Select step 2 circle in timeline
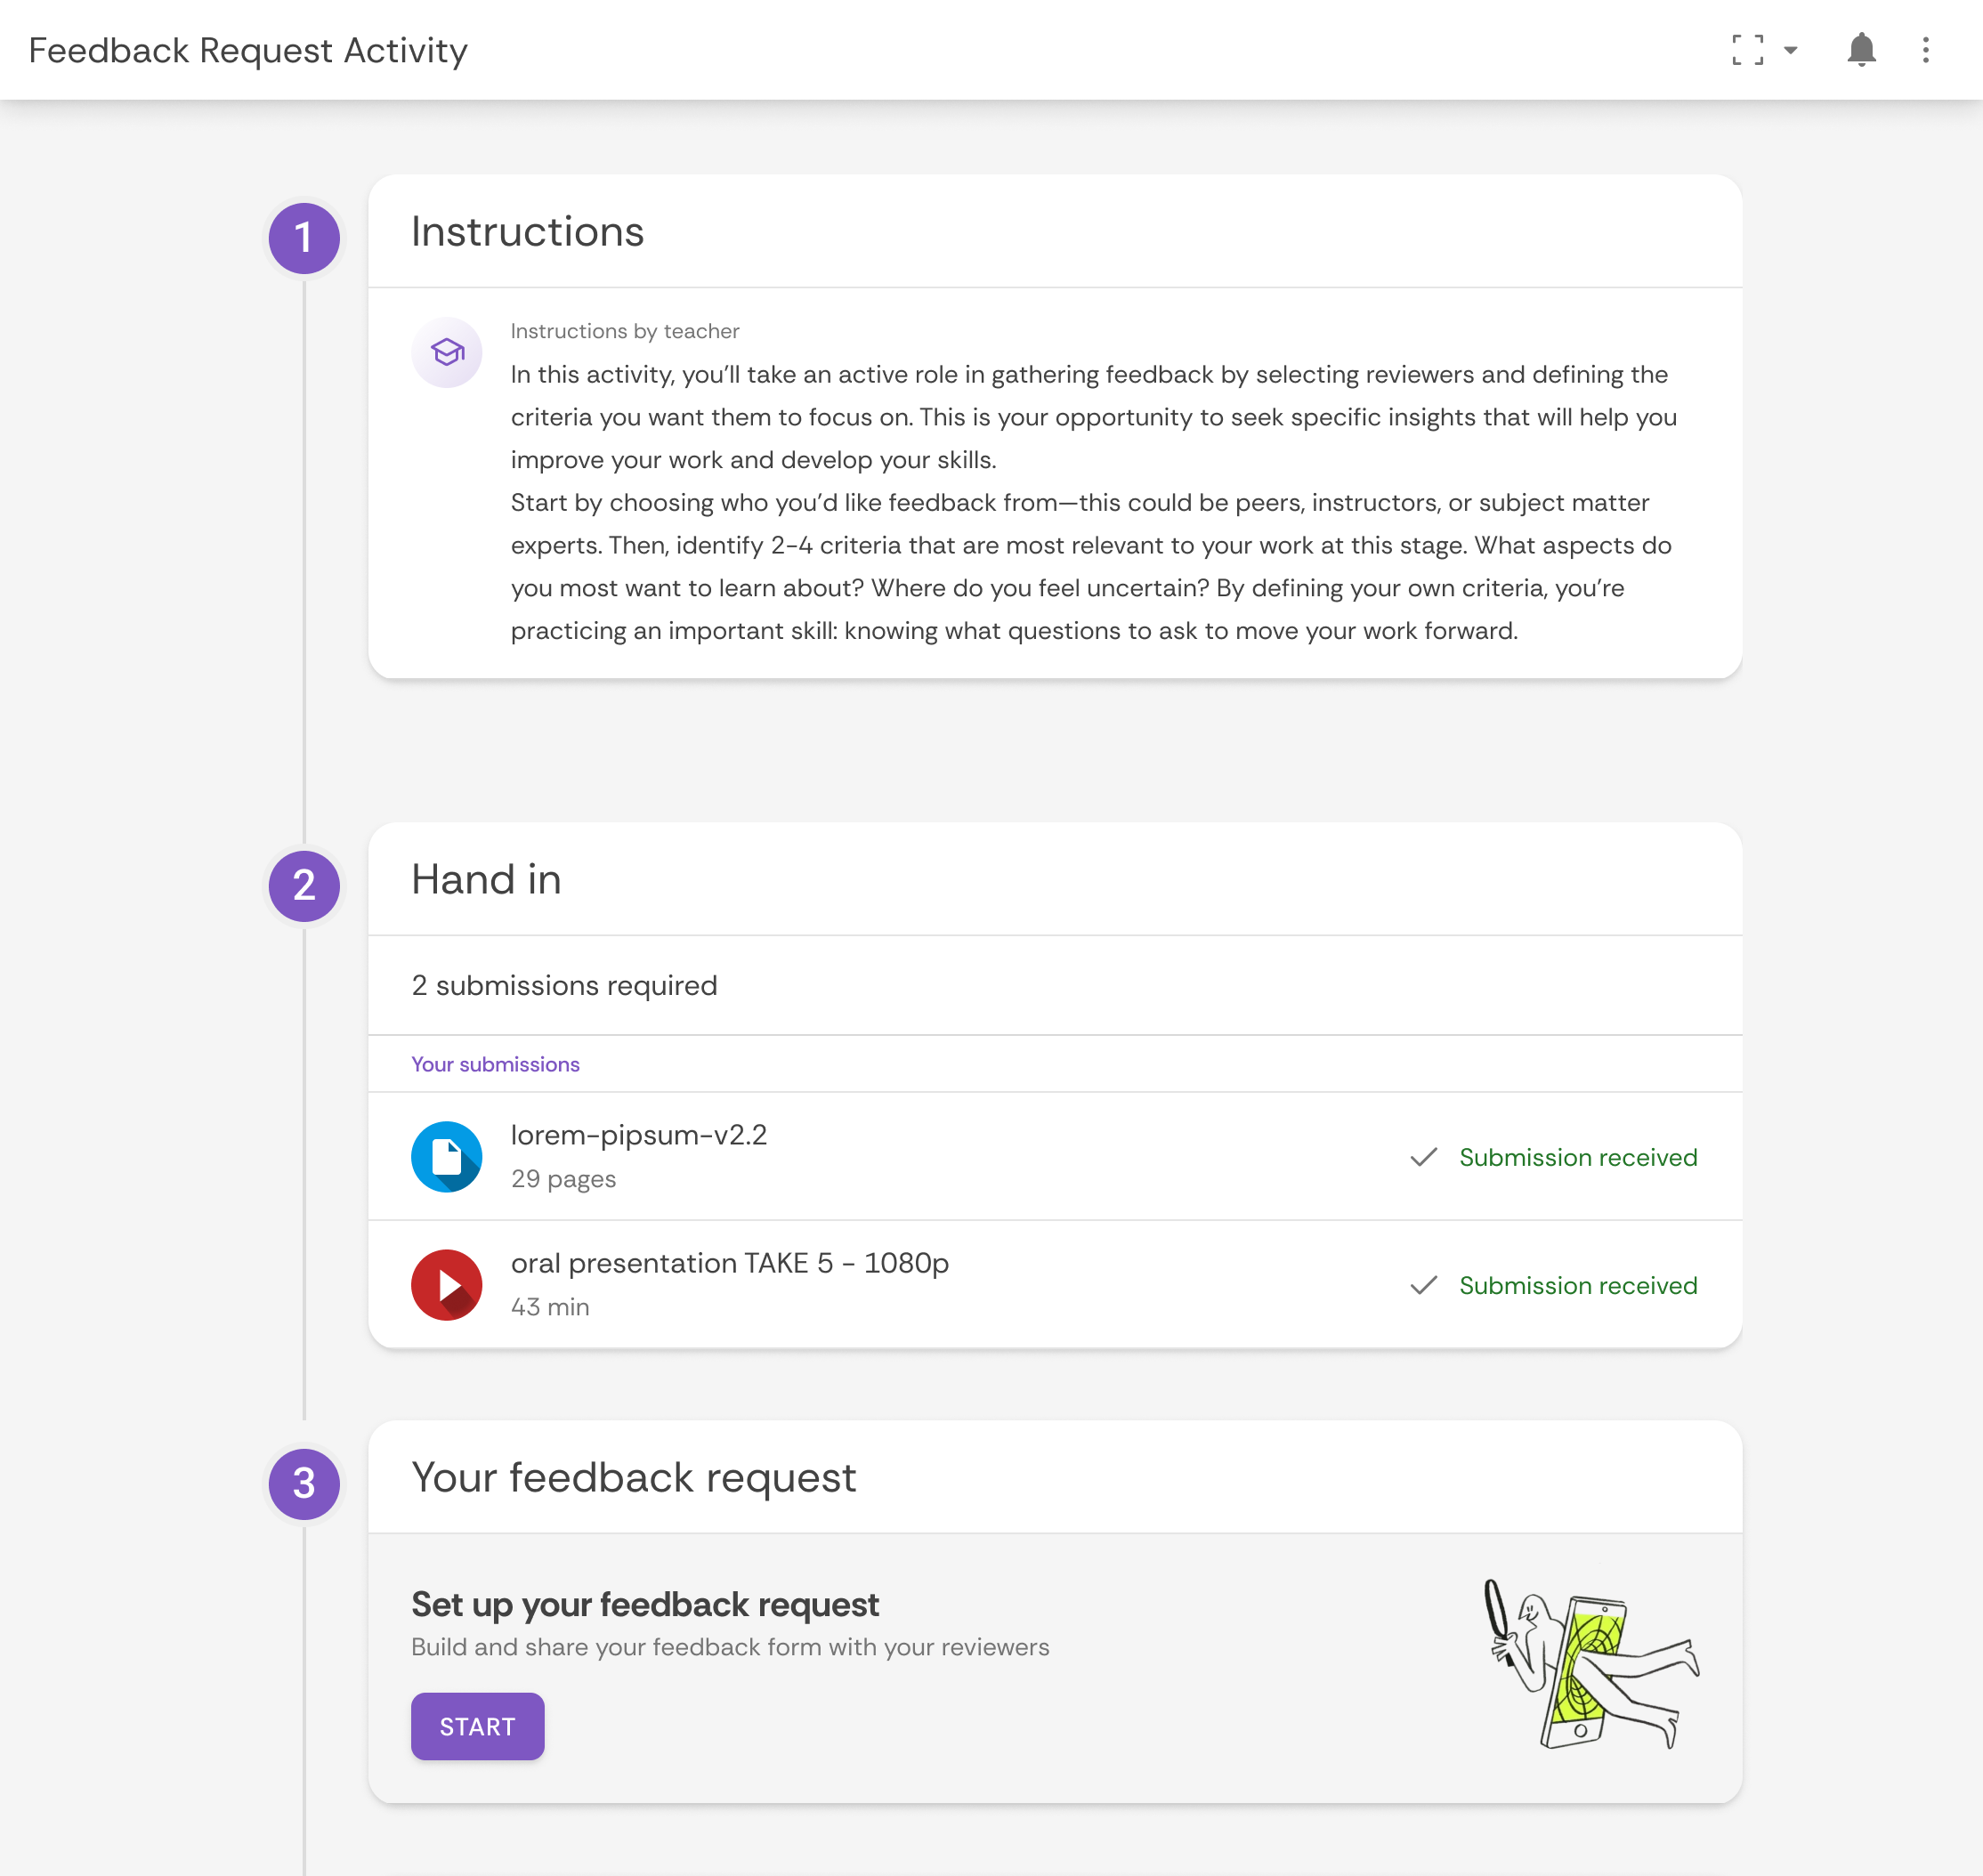The height and width of the screenshot is (1876, 1983). pyautogui.click(x=304, y=886)
